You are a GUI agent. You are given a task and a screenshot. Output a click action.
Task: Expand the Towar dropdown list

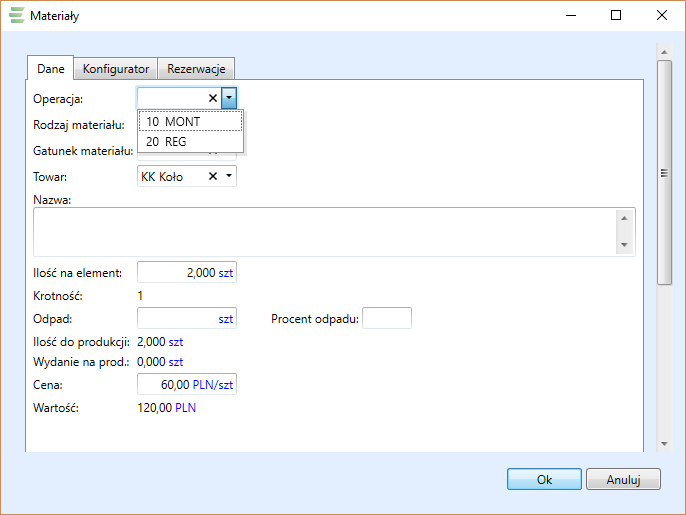pyautogui.click(x=229, y=177)
